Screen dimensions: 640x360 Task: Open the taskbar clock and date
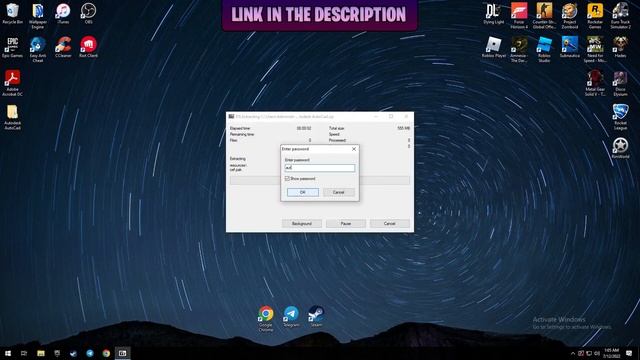pyautogui.click(x=611, y=353)
